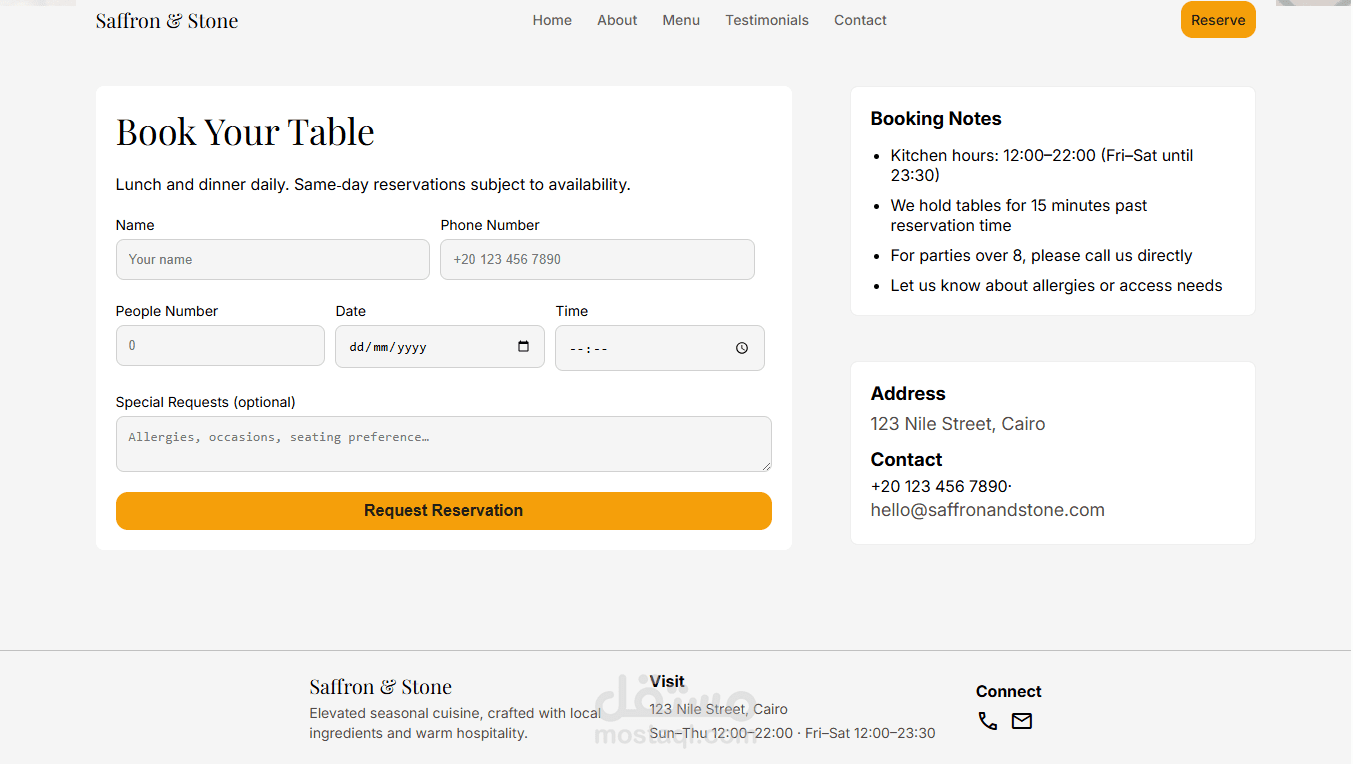Click the hello@saffronandstone.com email address
The height and width of the screenshot is (764, 1353).
[x=987, y=510]
